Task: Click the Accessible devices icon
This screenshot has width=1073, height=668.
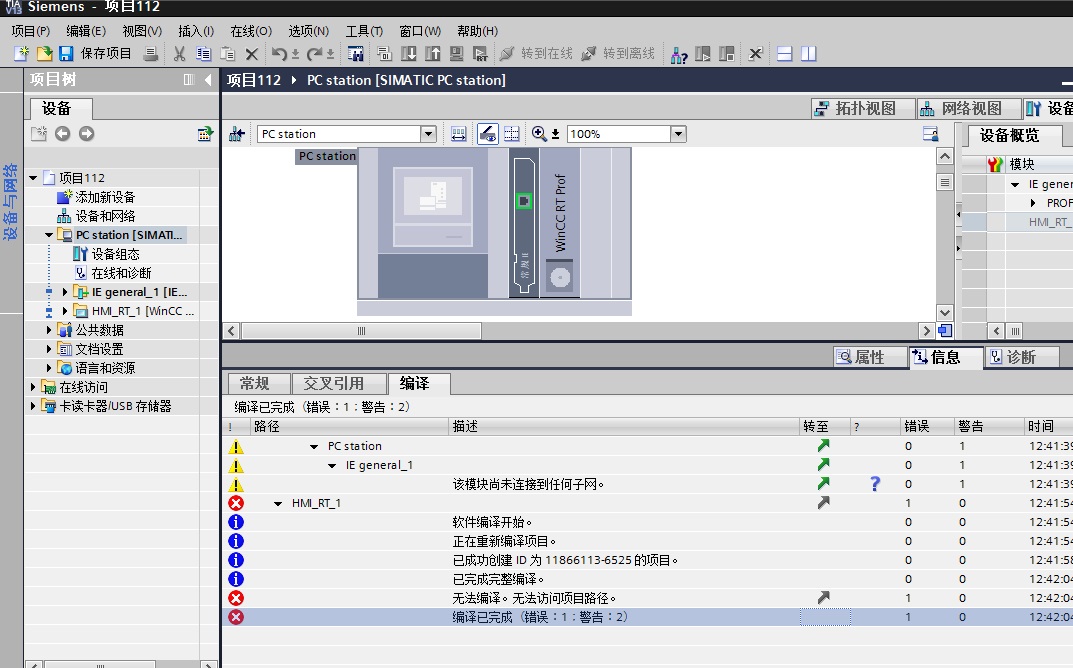Action: (x=679, y=53)
